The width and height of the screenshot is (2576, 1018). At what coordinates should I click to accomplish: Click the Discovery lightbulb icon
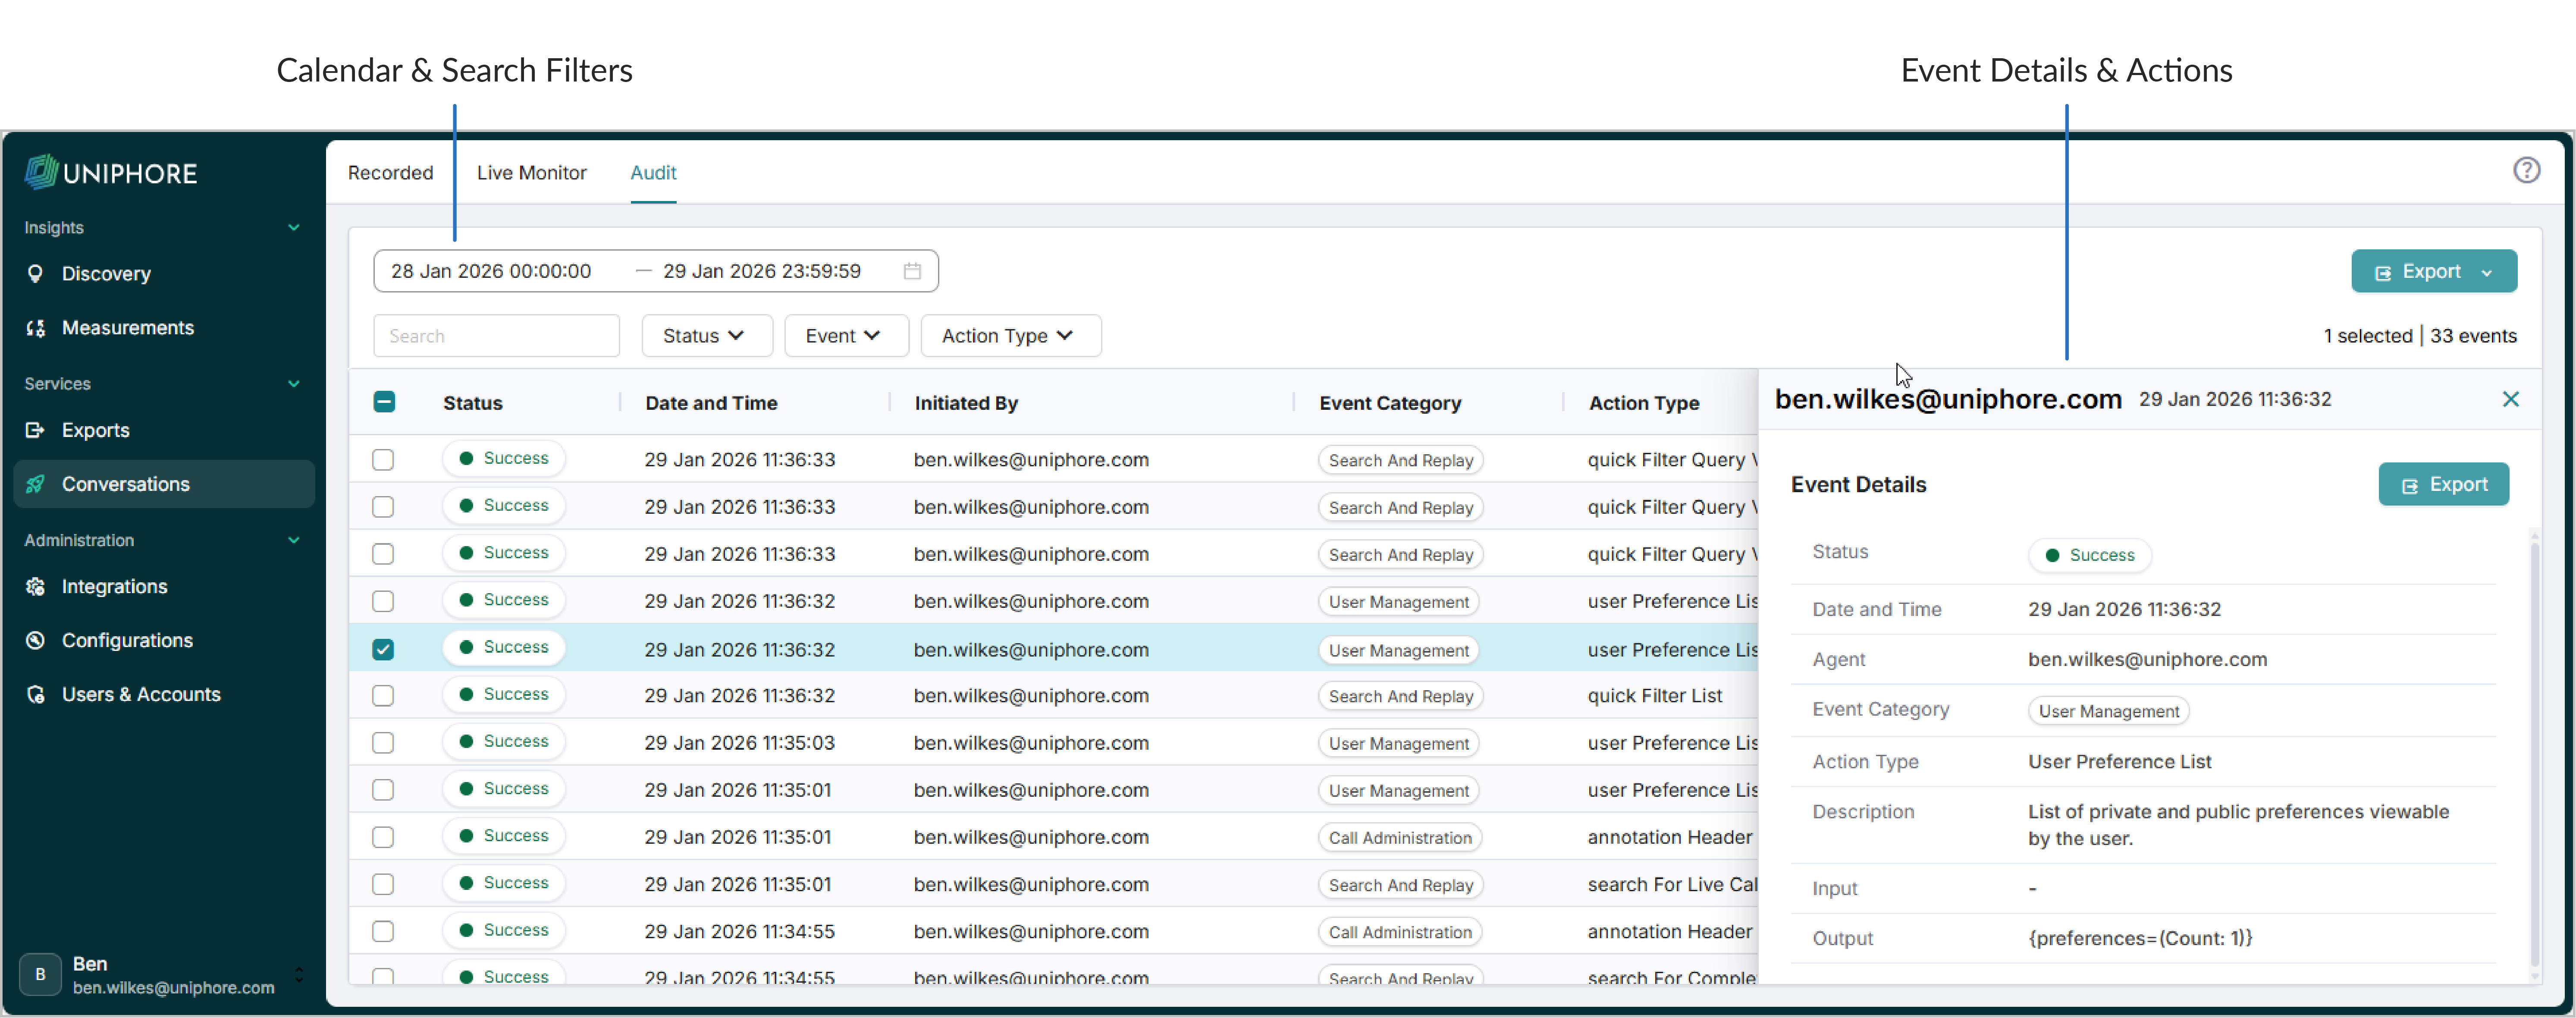(x=36, y=274)
